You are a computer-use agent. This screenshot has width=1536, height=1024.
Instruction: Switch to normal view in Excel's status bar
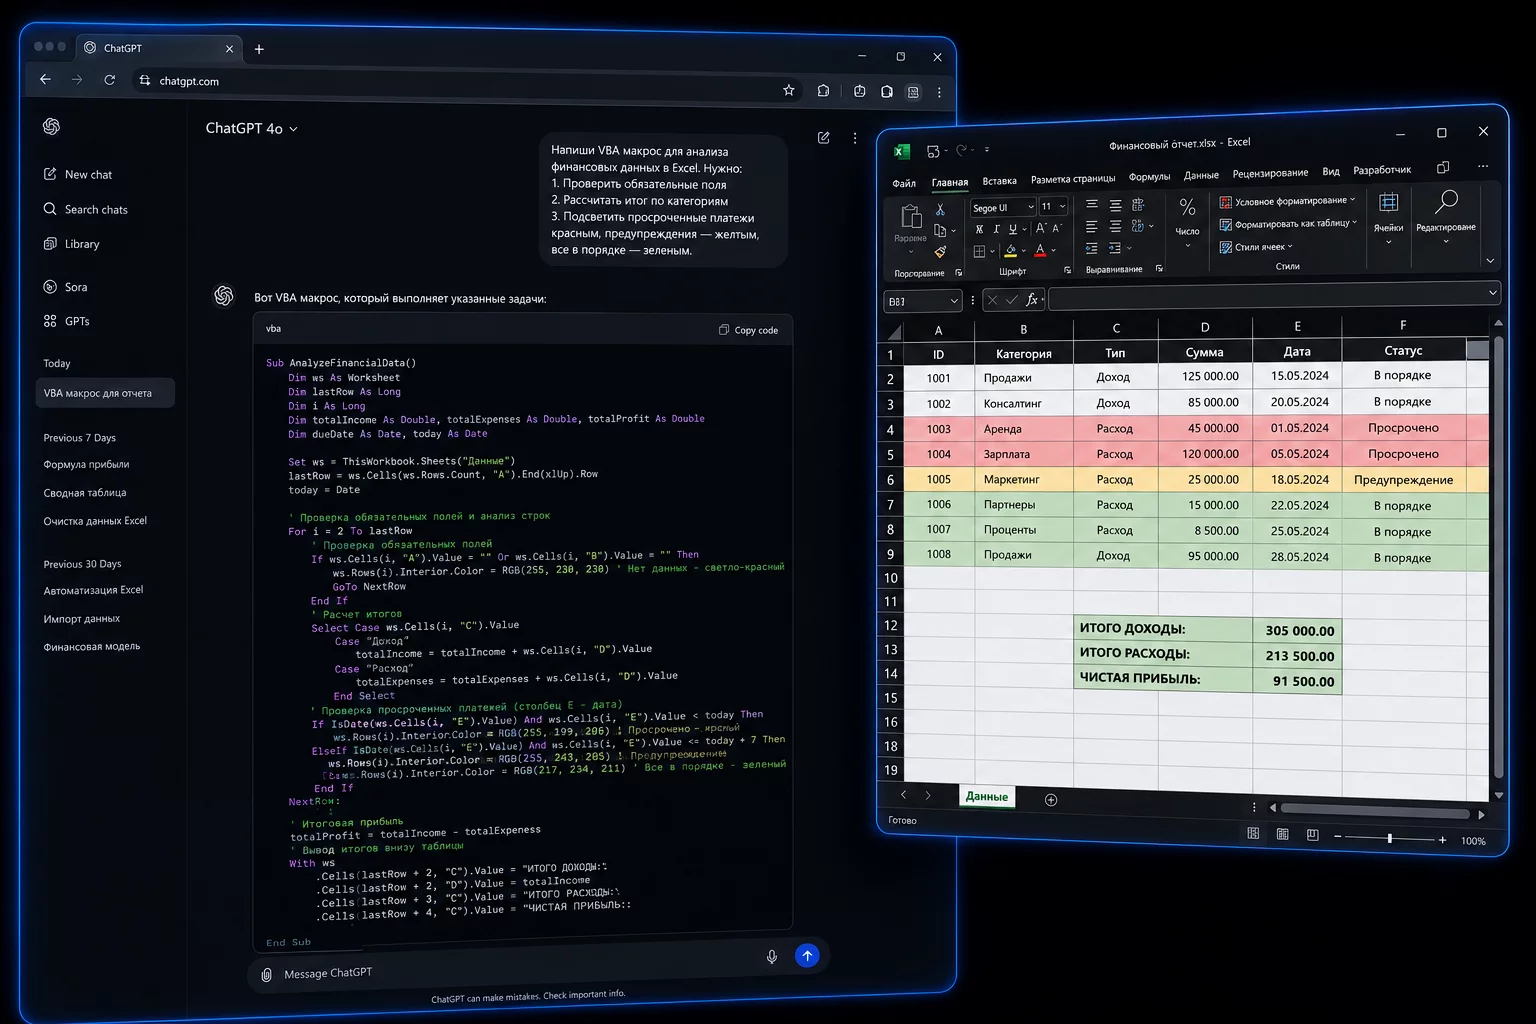coord(1253,833)
